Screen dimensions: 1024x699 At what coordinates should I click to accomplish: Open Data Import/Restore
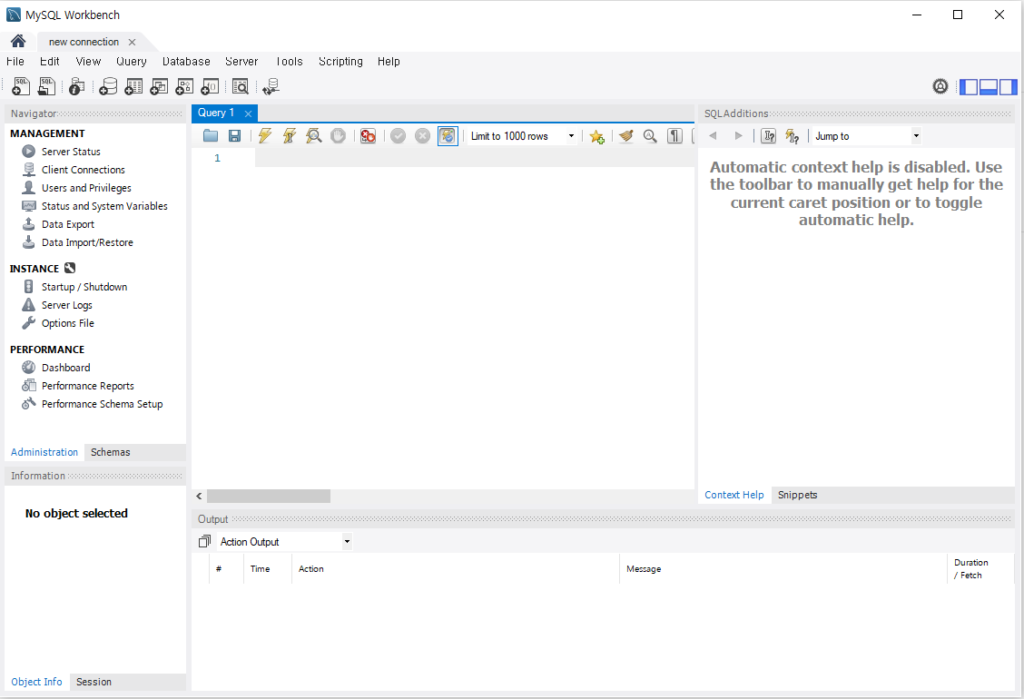tap(87, 242)
